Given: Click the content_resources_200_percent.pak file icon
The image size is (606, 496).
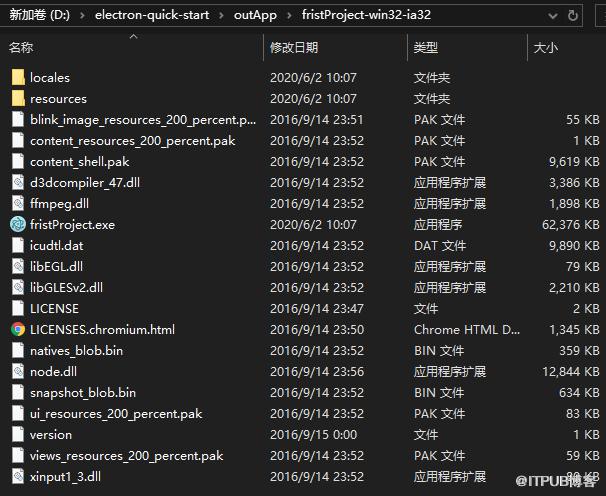Looking at the screenshot, I should click(x=18, y=140).
